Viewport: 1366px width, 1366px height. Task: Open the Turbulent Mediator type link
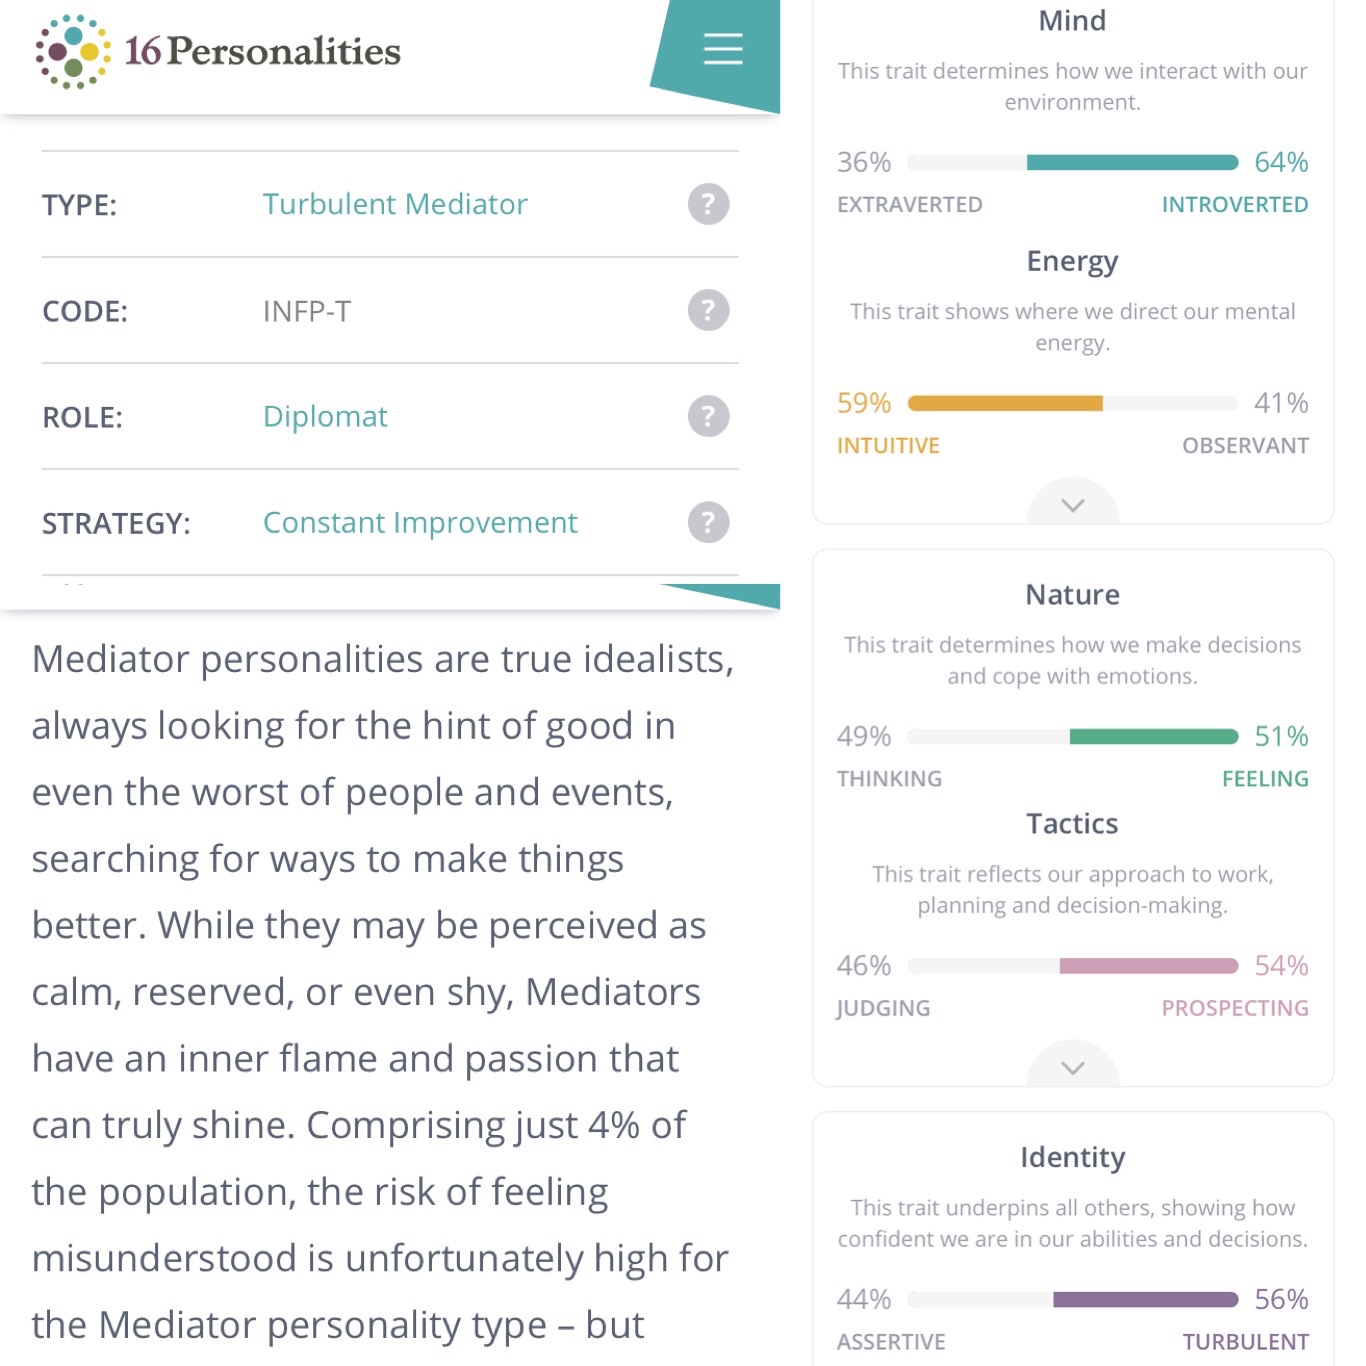click(x=394, y=204)
